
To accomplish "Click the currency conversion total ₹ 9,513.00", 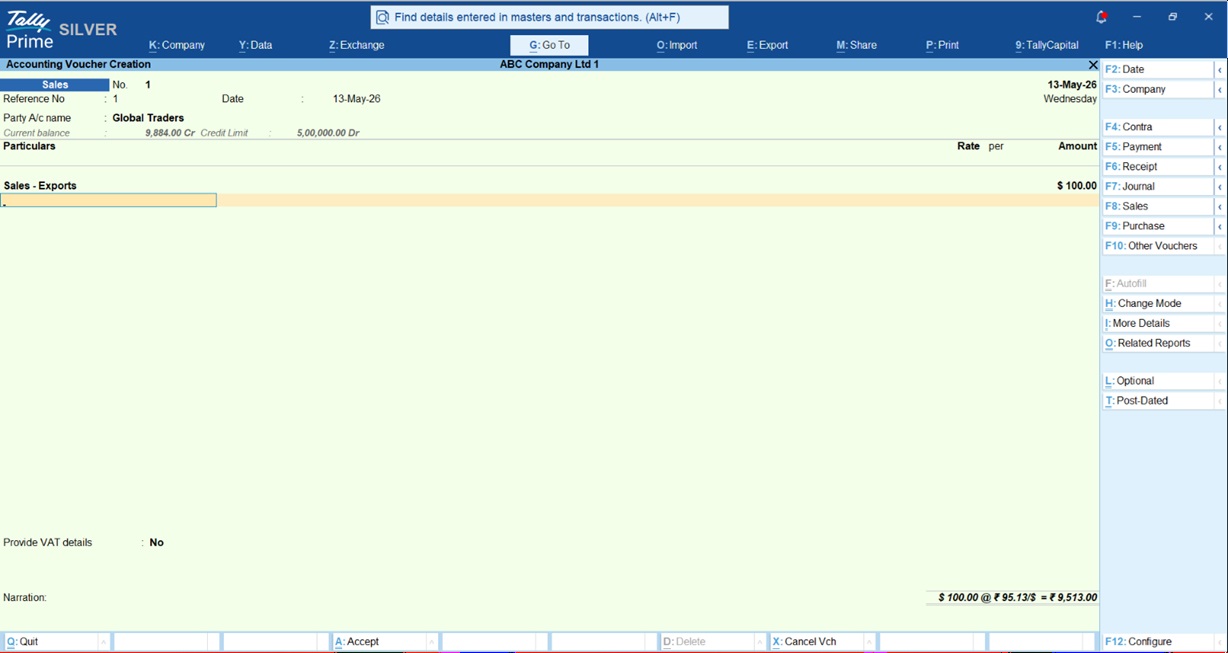I will pos(1075,598).
